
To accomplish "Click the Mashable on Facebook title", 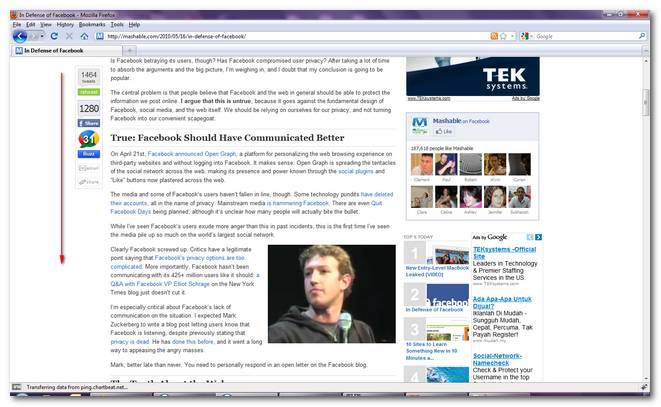I will [x=461, y=121].
